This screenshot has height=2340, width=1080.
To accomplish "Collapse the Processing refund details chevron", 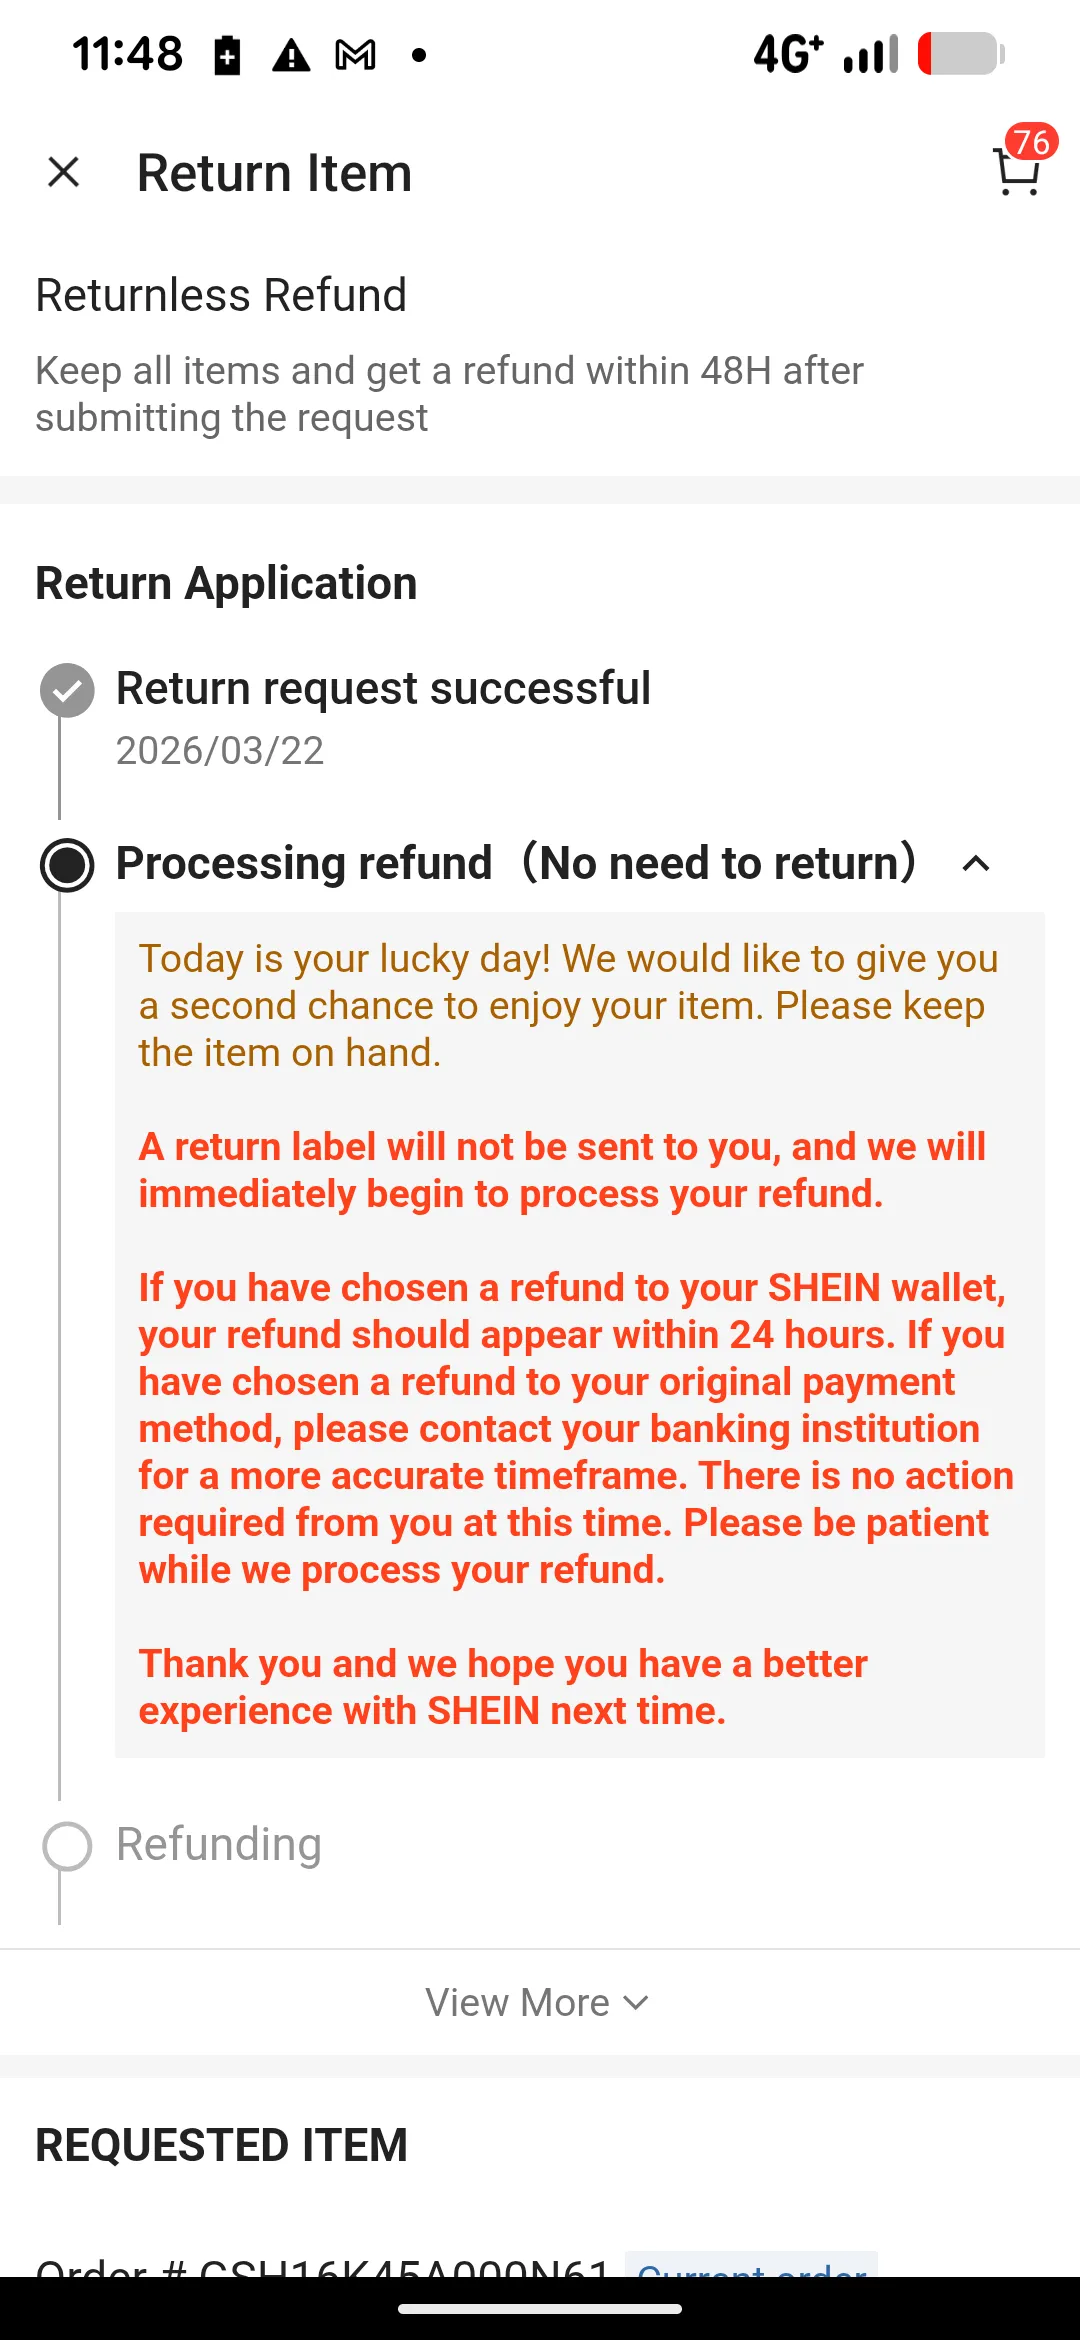I will [976, 864].
